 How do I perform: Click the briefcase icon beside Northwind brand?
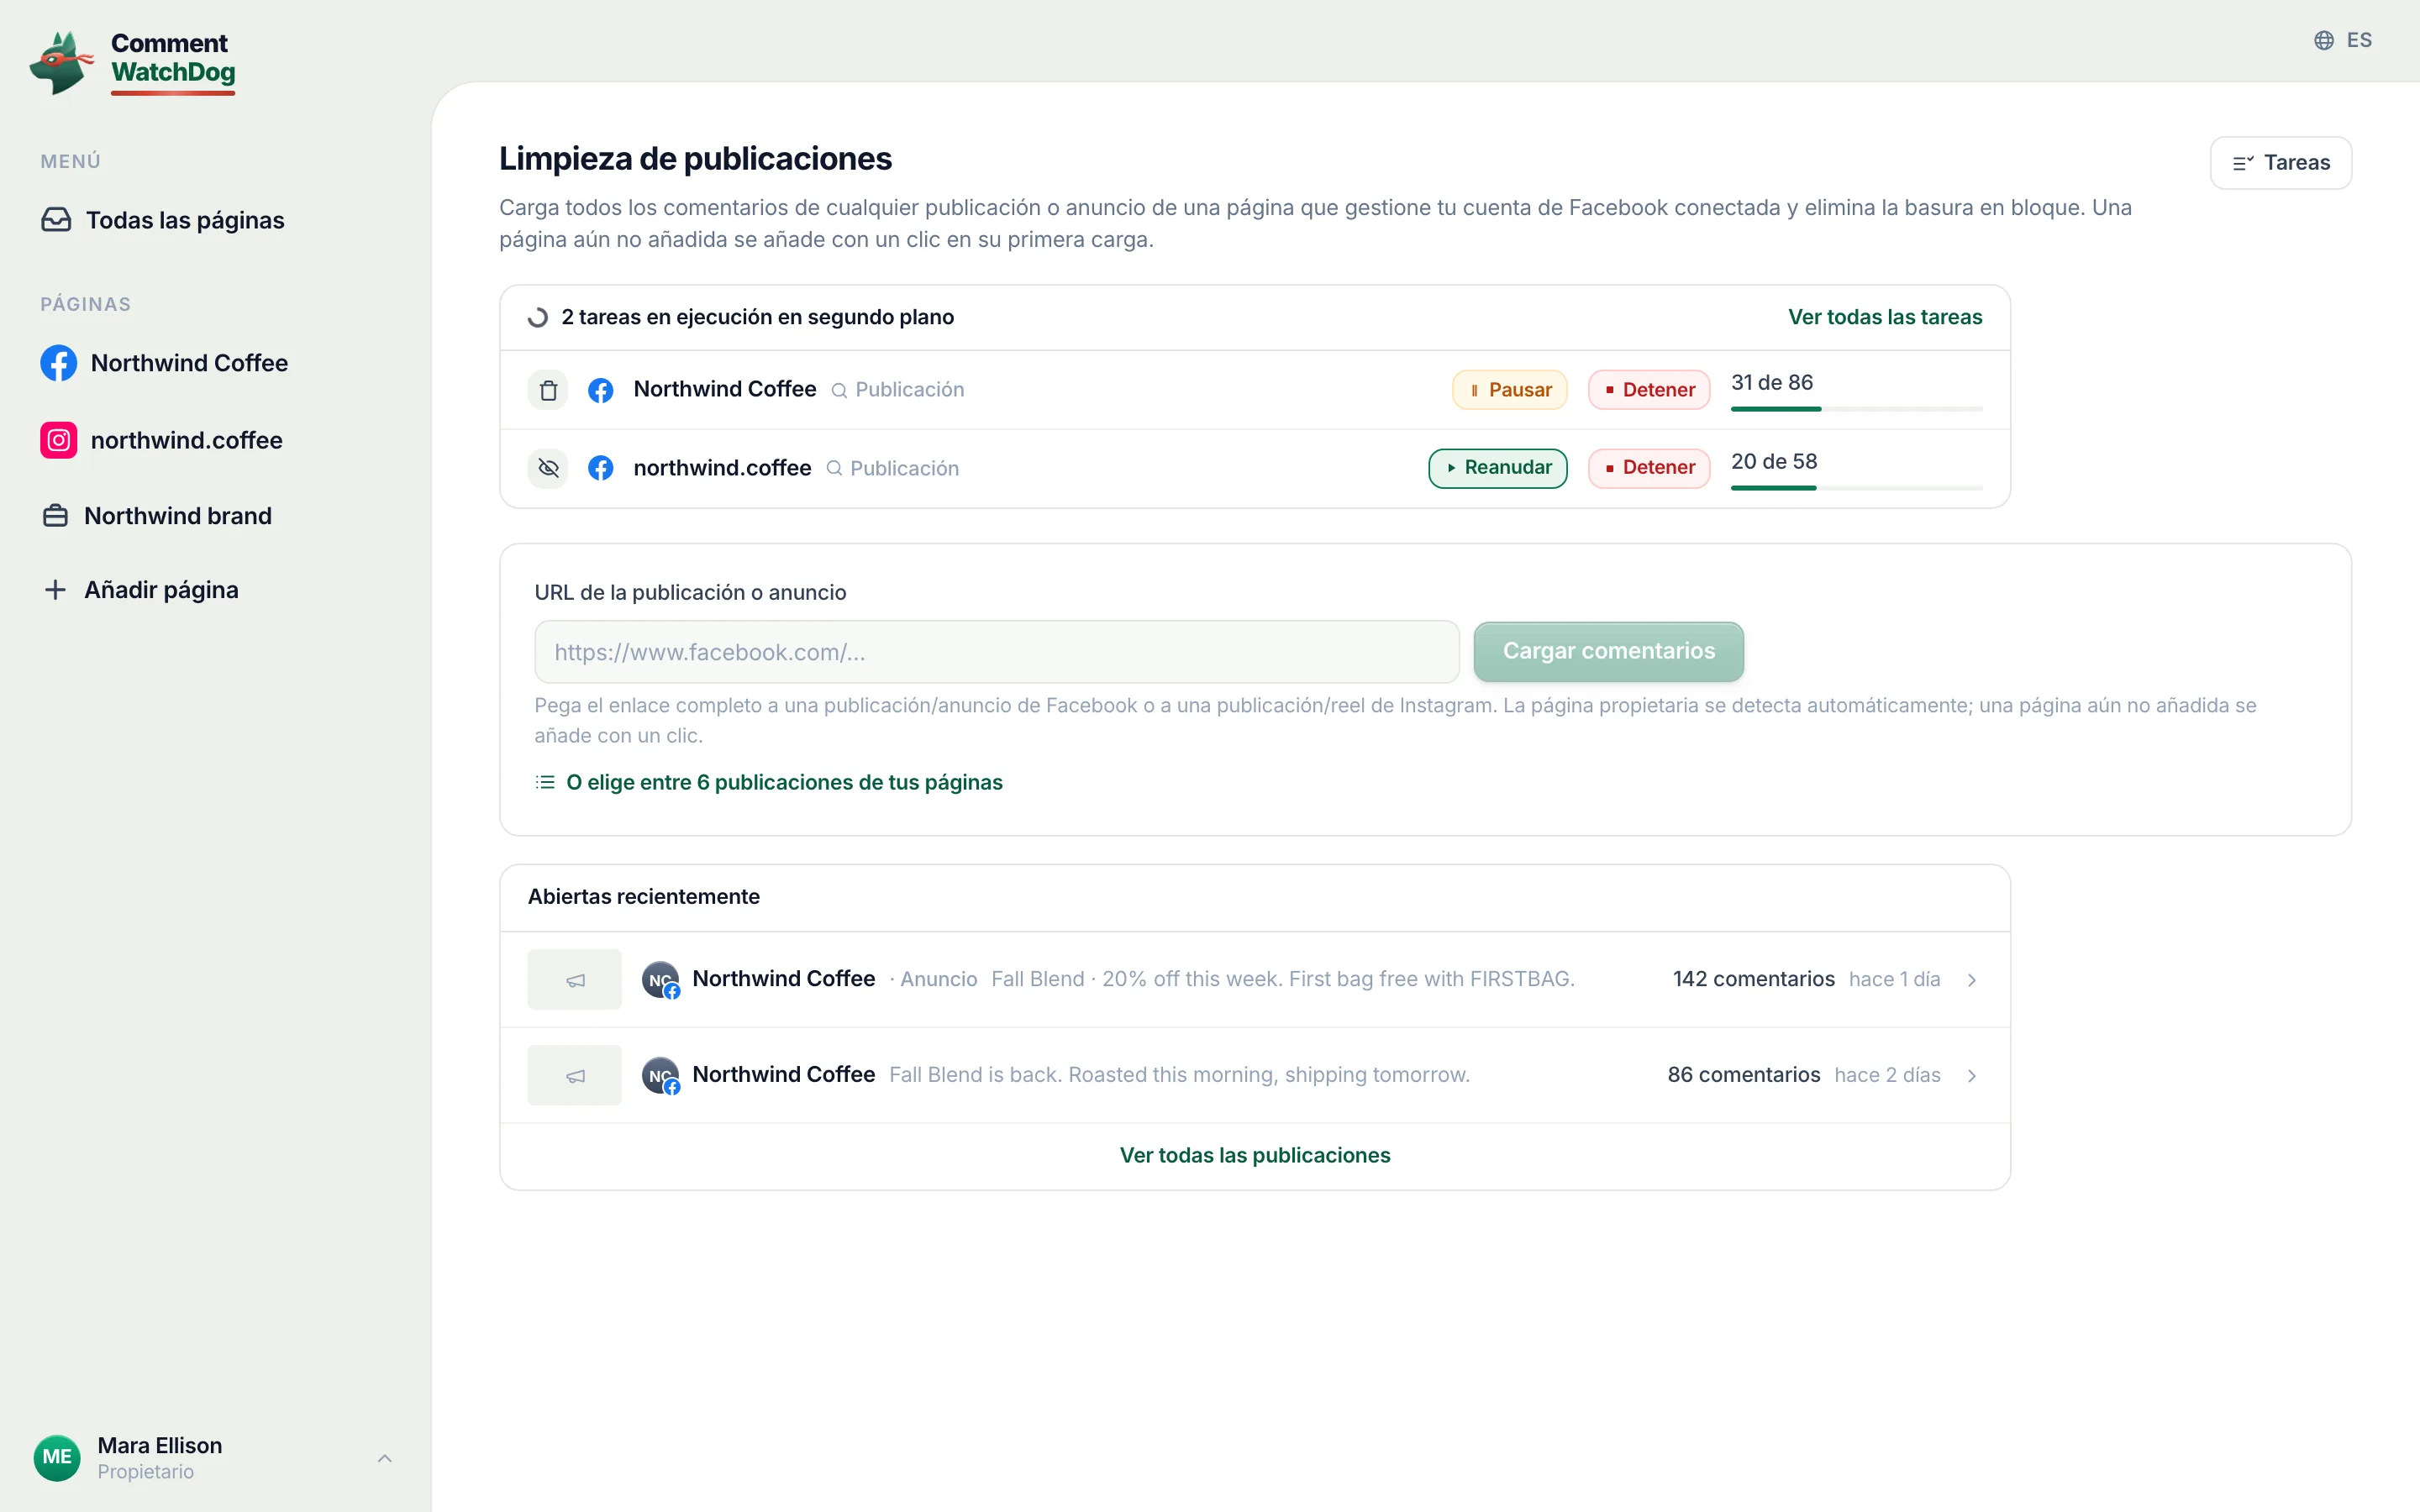56,516
